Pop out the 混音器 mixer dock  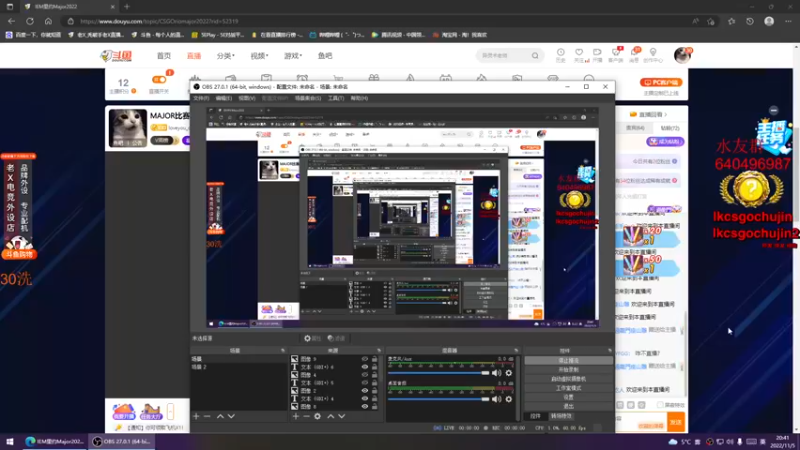pos(516,351)
